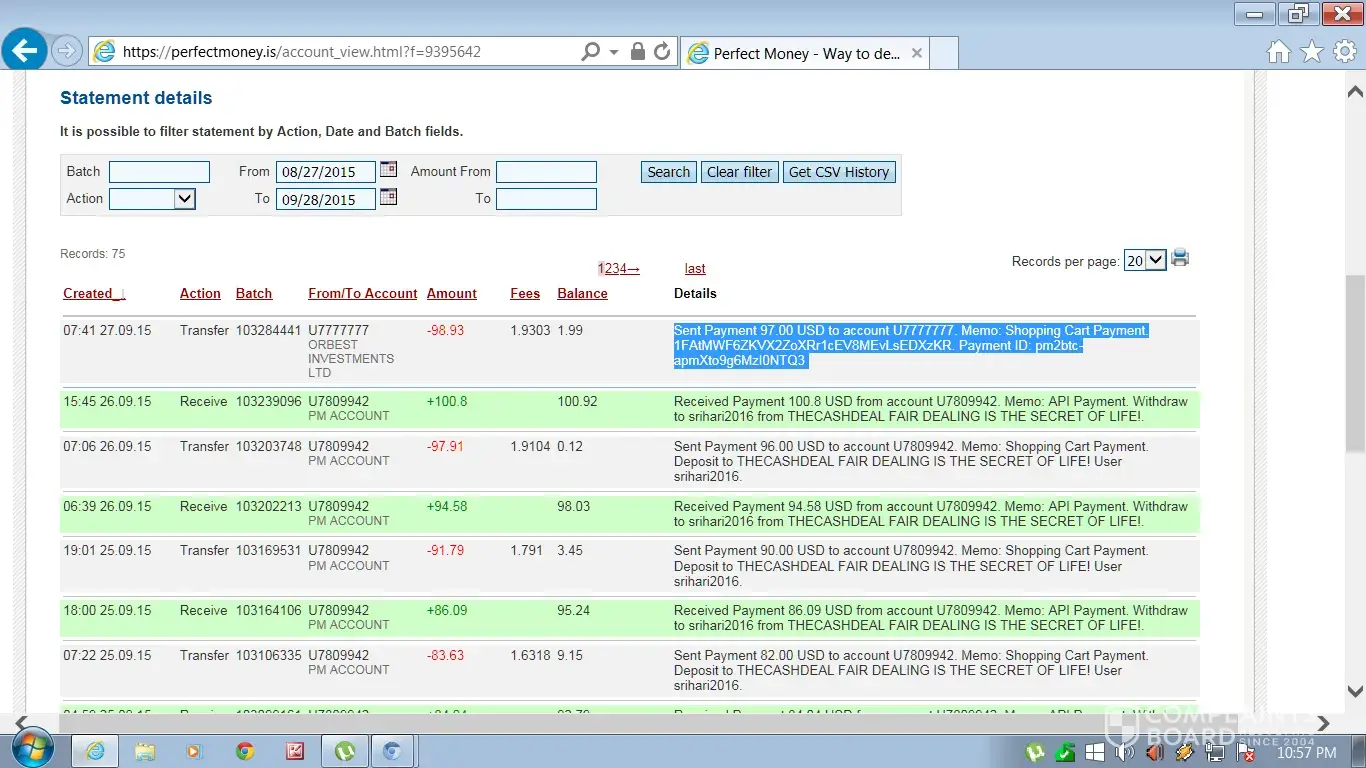Click the Search button
This screenshot has height=768, width=1366.
pos(668,172)
